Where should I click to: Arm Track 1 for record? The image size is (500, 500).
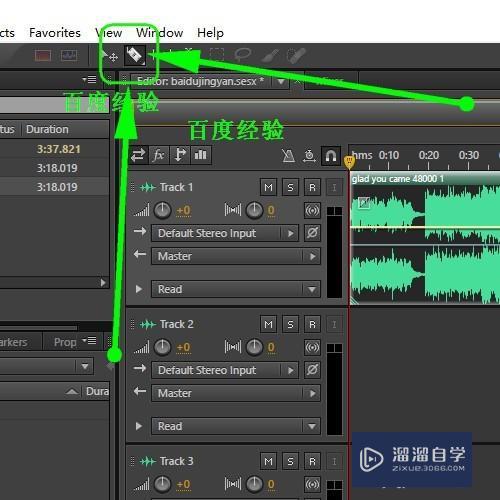click(x=312, y=187)
